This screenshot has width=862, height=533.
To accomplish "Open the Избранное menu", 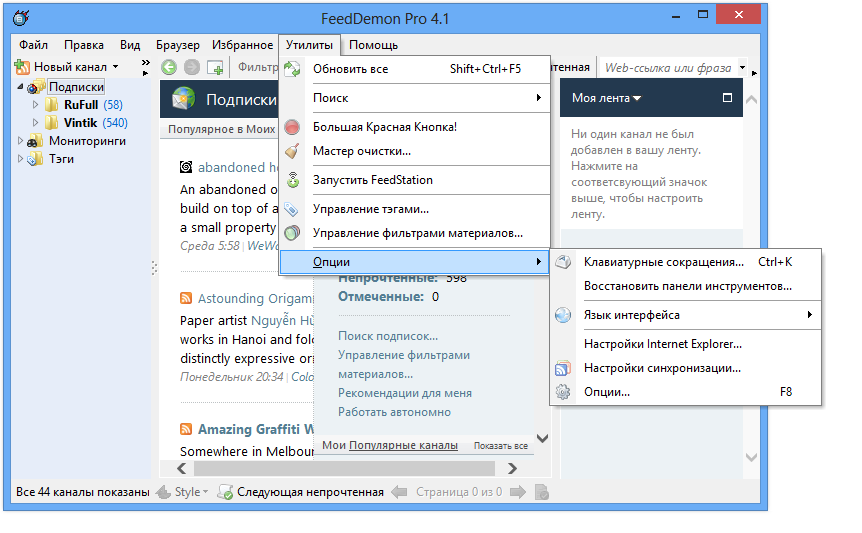I will [x=242, y=45].
